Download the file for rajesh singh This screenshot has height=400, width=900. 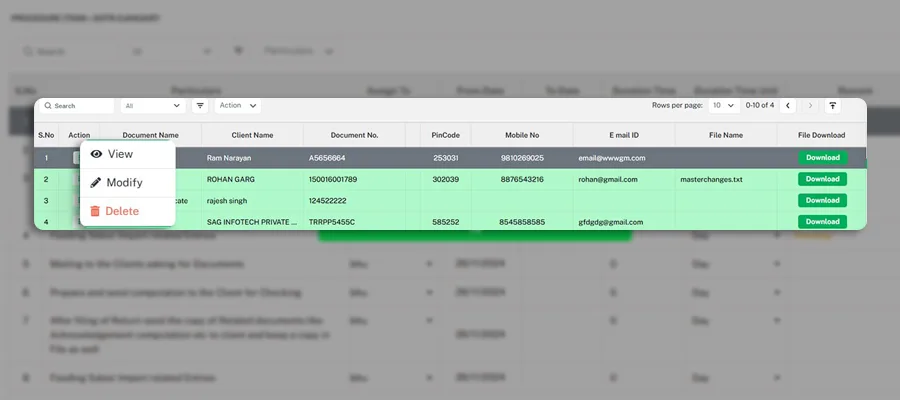823,200
